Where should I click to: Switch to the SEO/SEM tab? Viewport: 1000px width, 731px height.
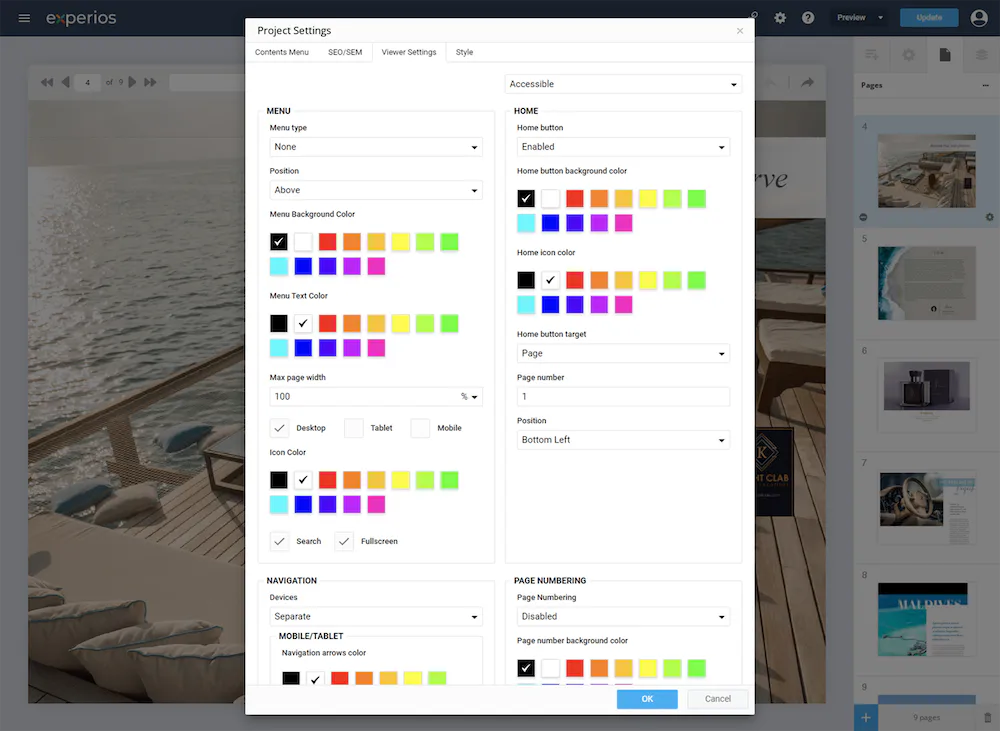345,52
